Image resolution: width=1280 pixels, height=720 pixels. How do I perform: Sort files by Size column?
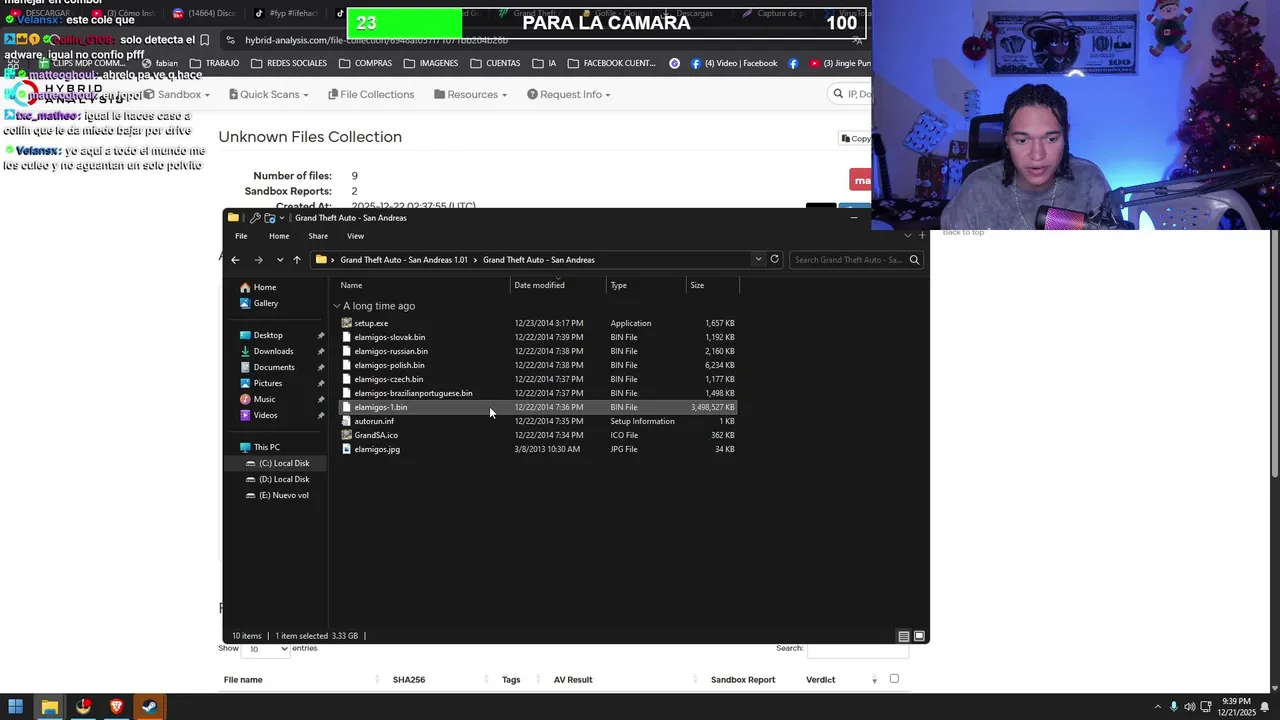pos(712,285)
